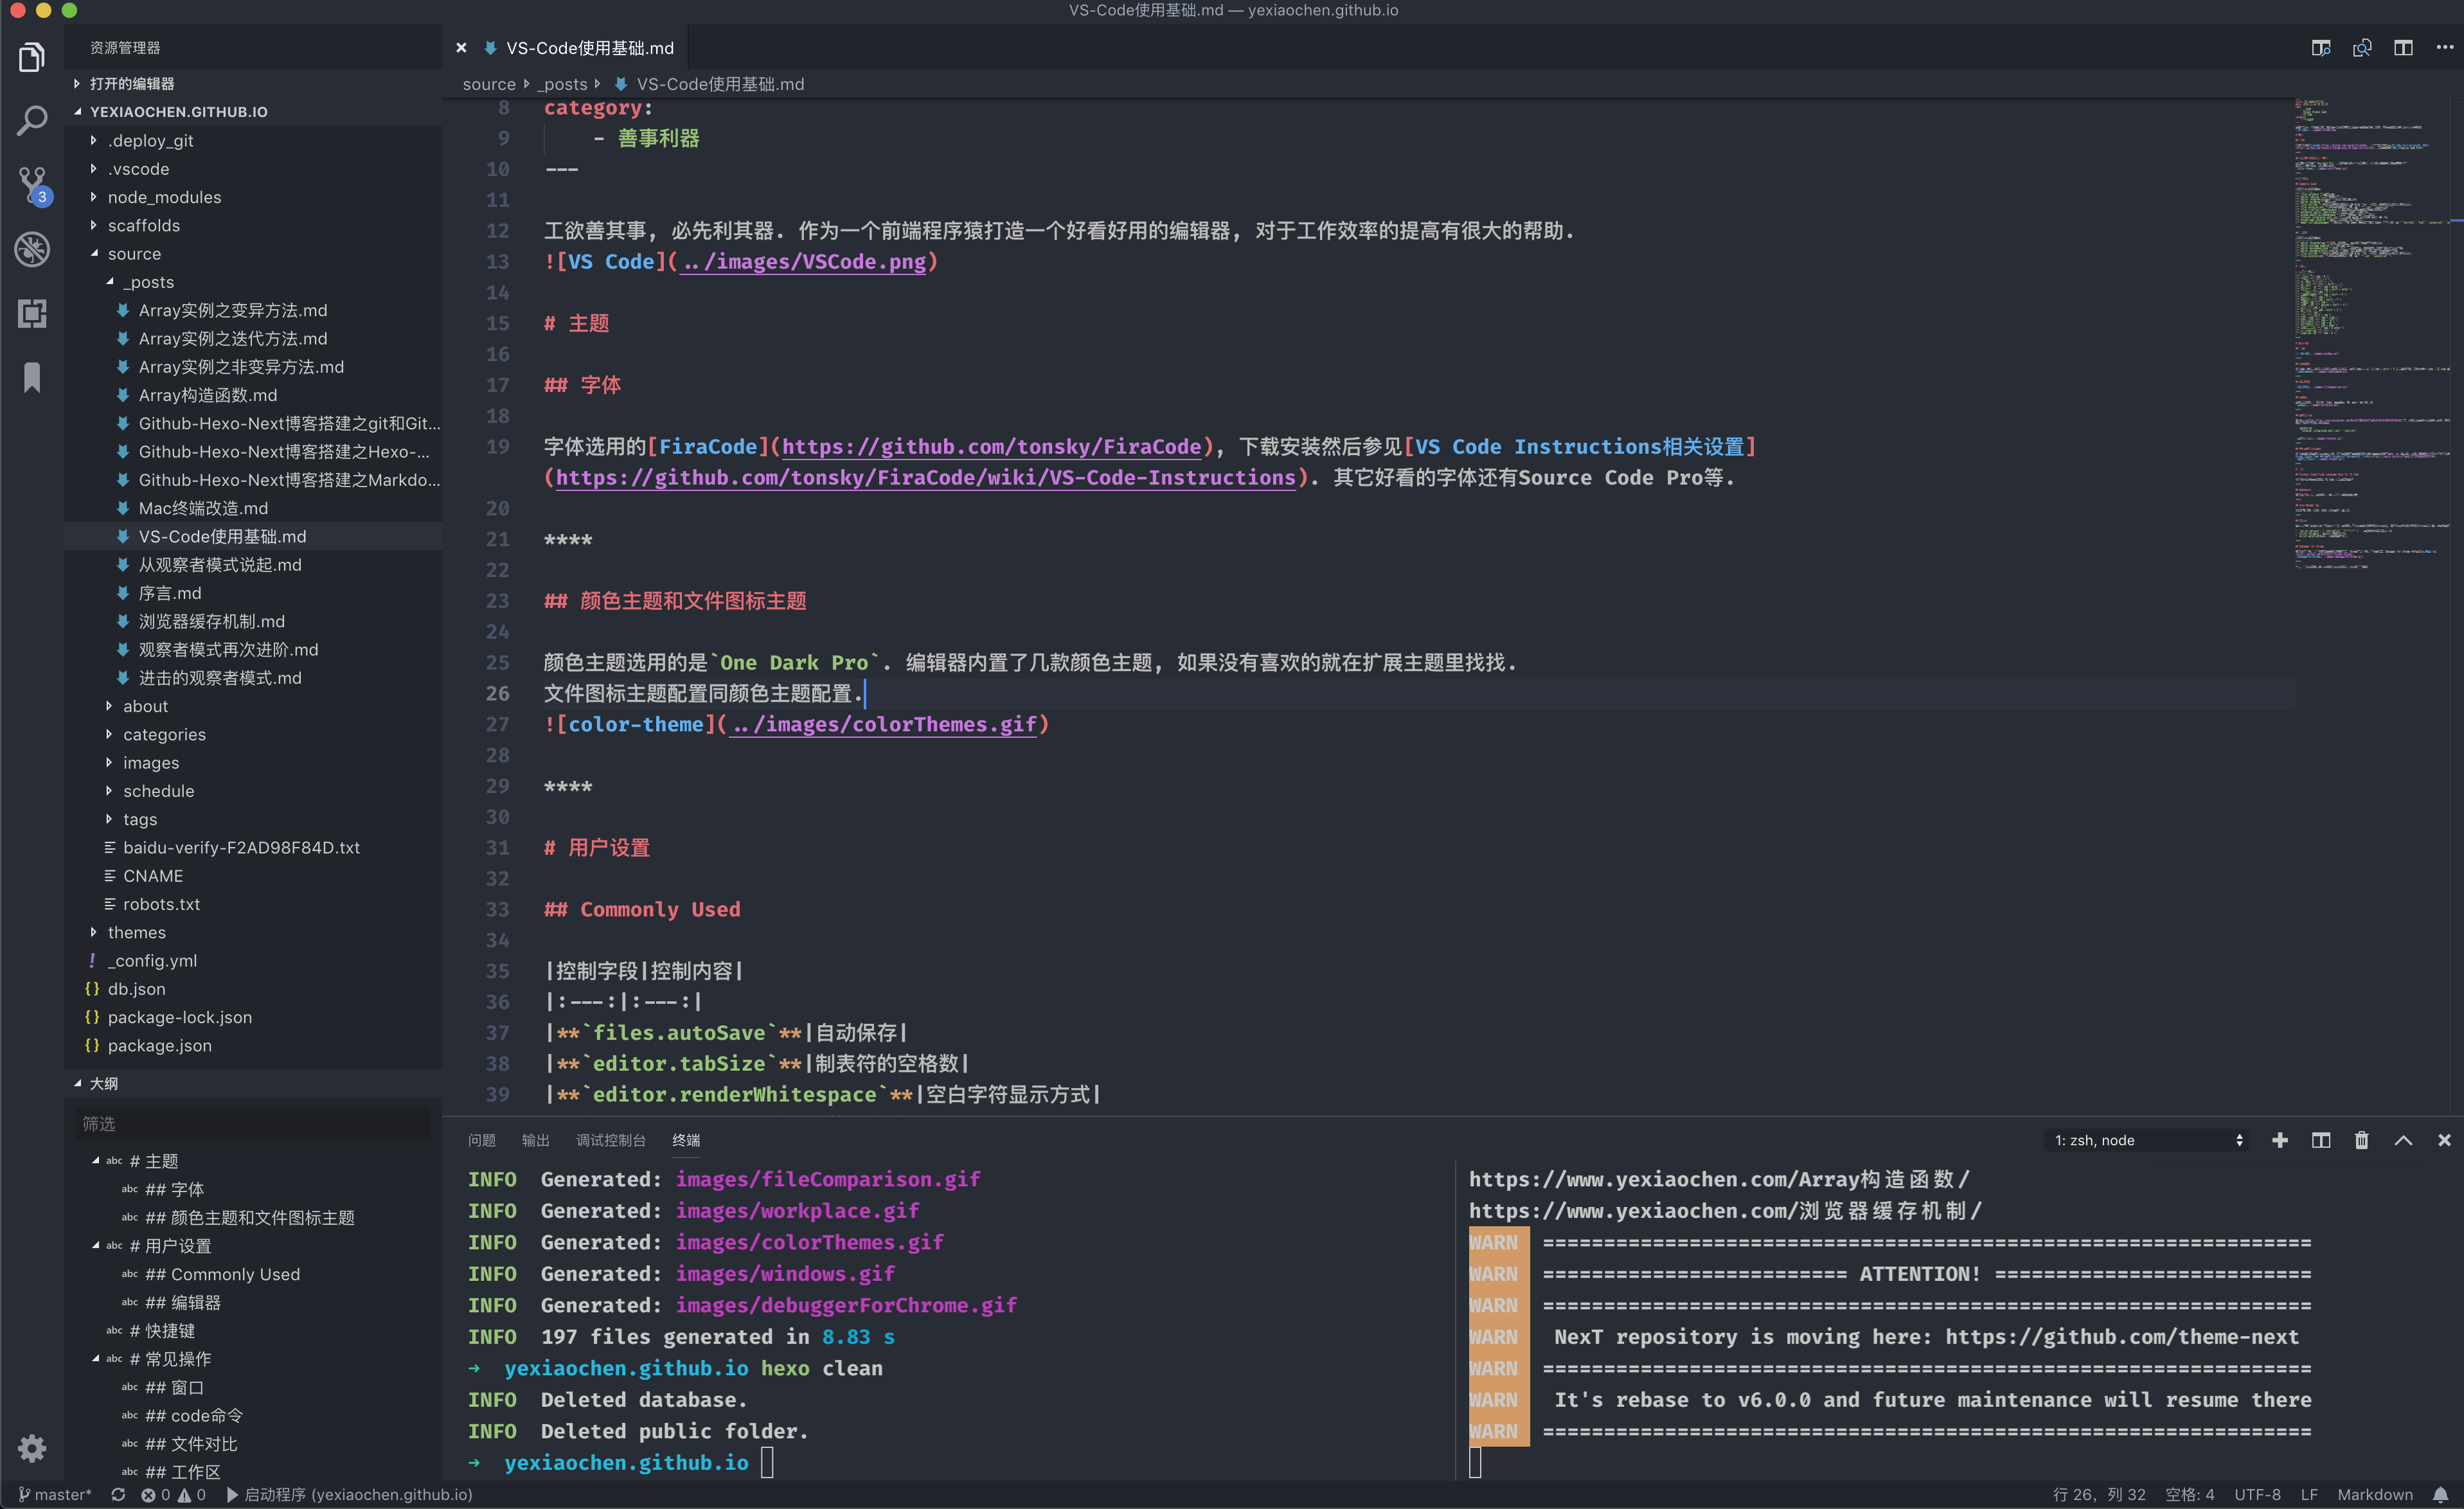Open the notifications bell in status bar
Screen dimensions: 2464x1509
point(2440,1494)
